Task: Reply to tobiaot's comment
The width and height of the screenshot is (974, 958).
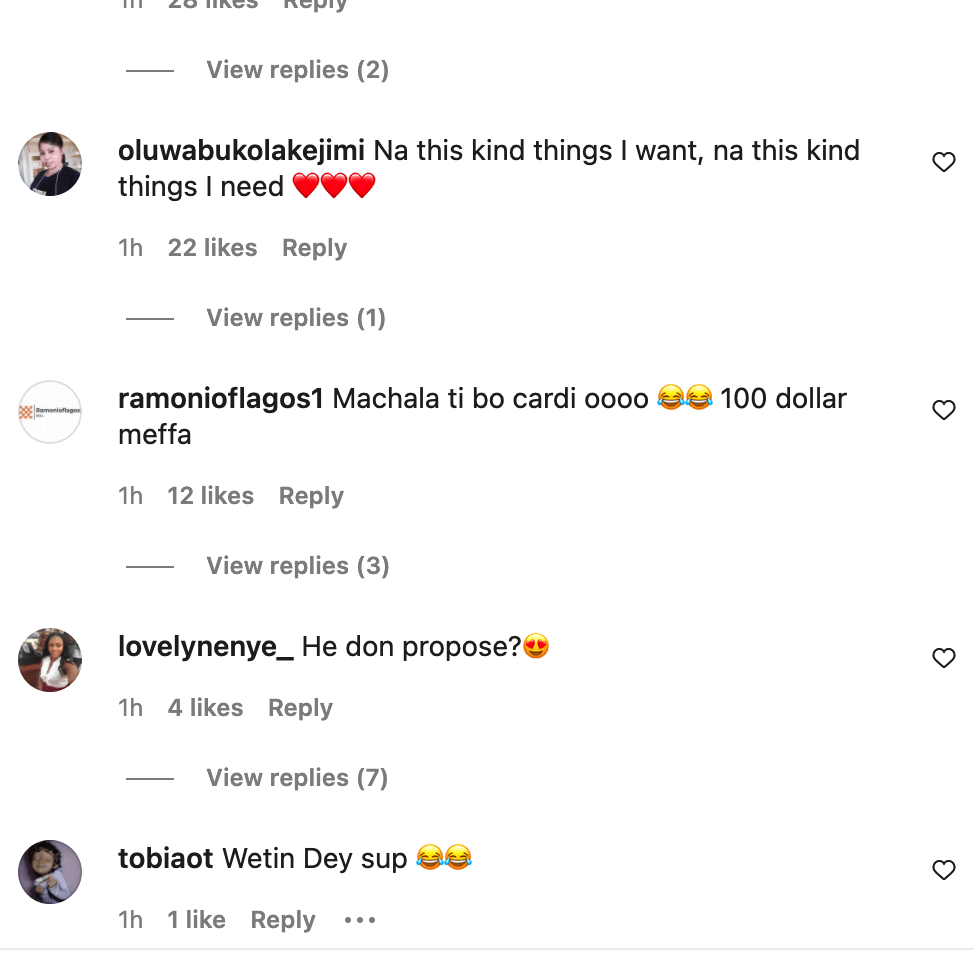Action: [x=283, y=920]
